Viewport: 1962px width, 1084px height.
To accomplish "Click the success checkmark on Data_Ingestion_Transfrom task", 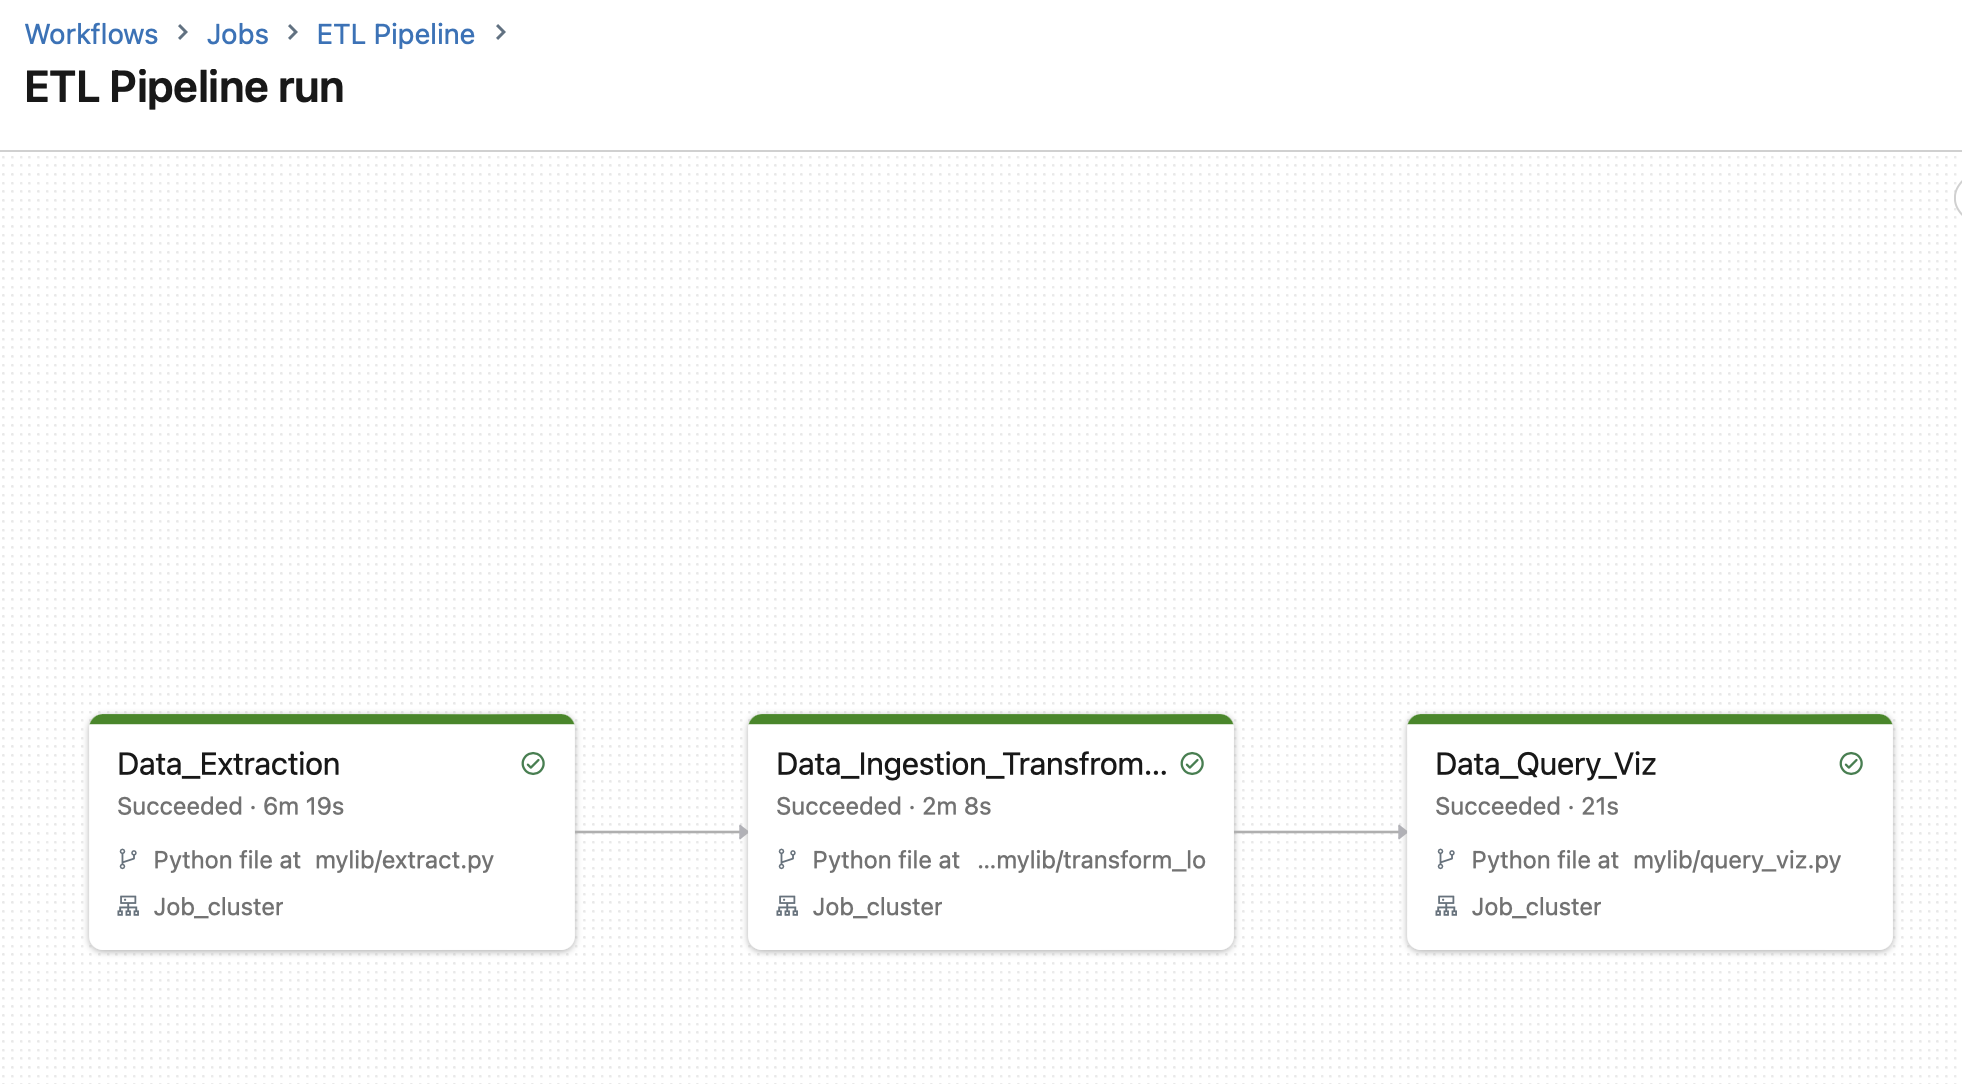I will click(1192, 764).
